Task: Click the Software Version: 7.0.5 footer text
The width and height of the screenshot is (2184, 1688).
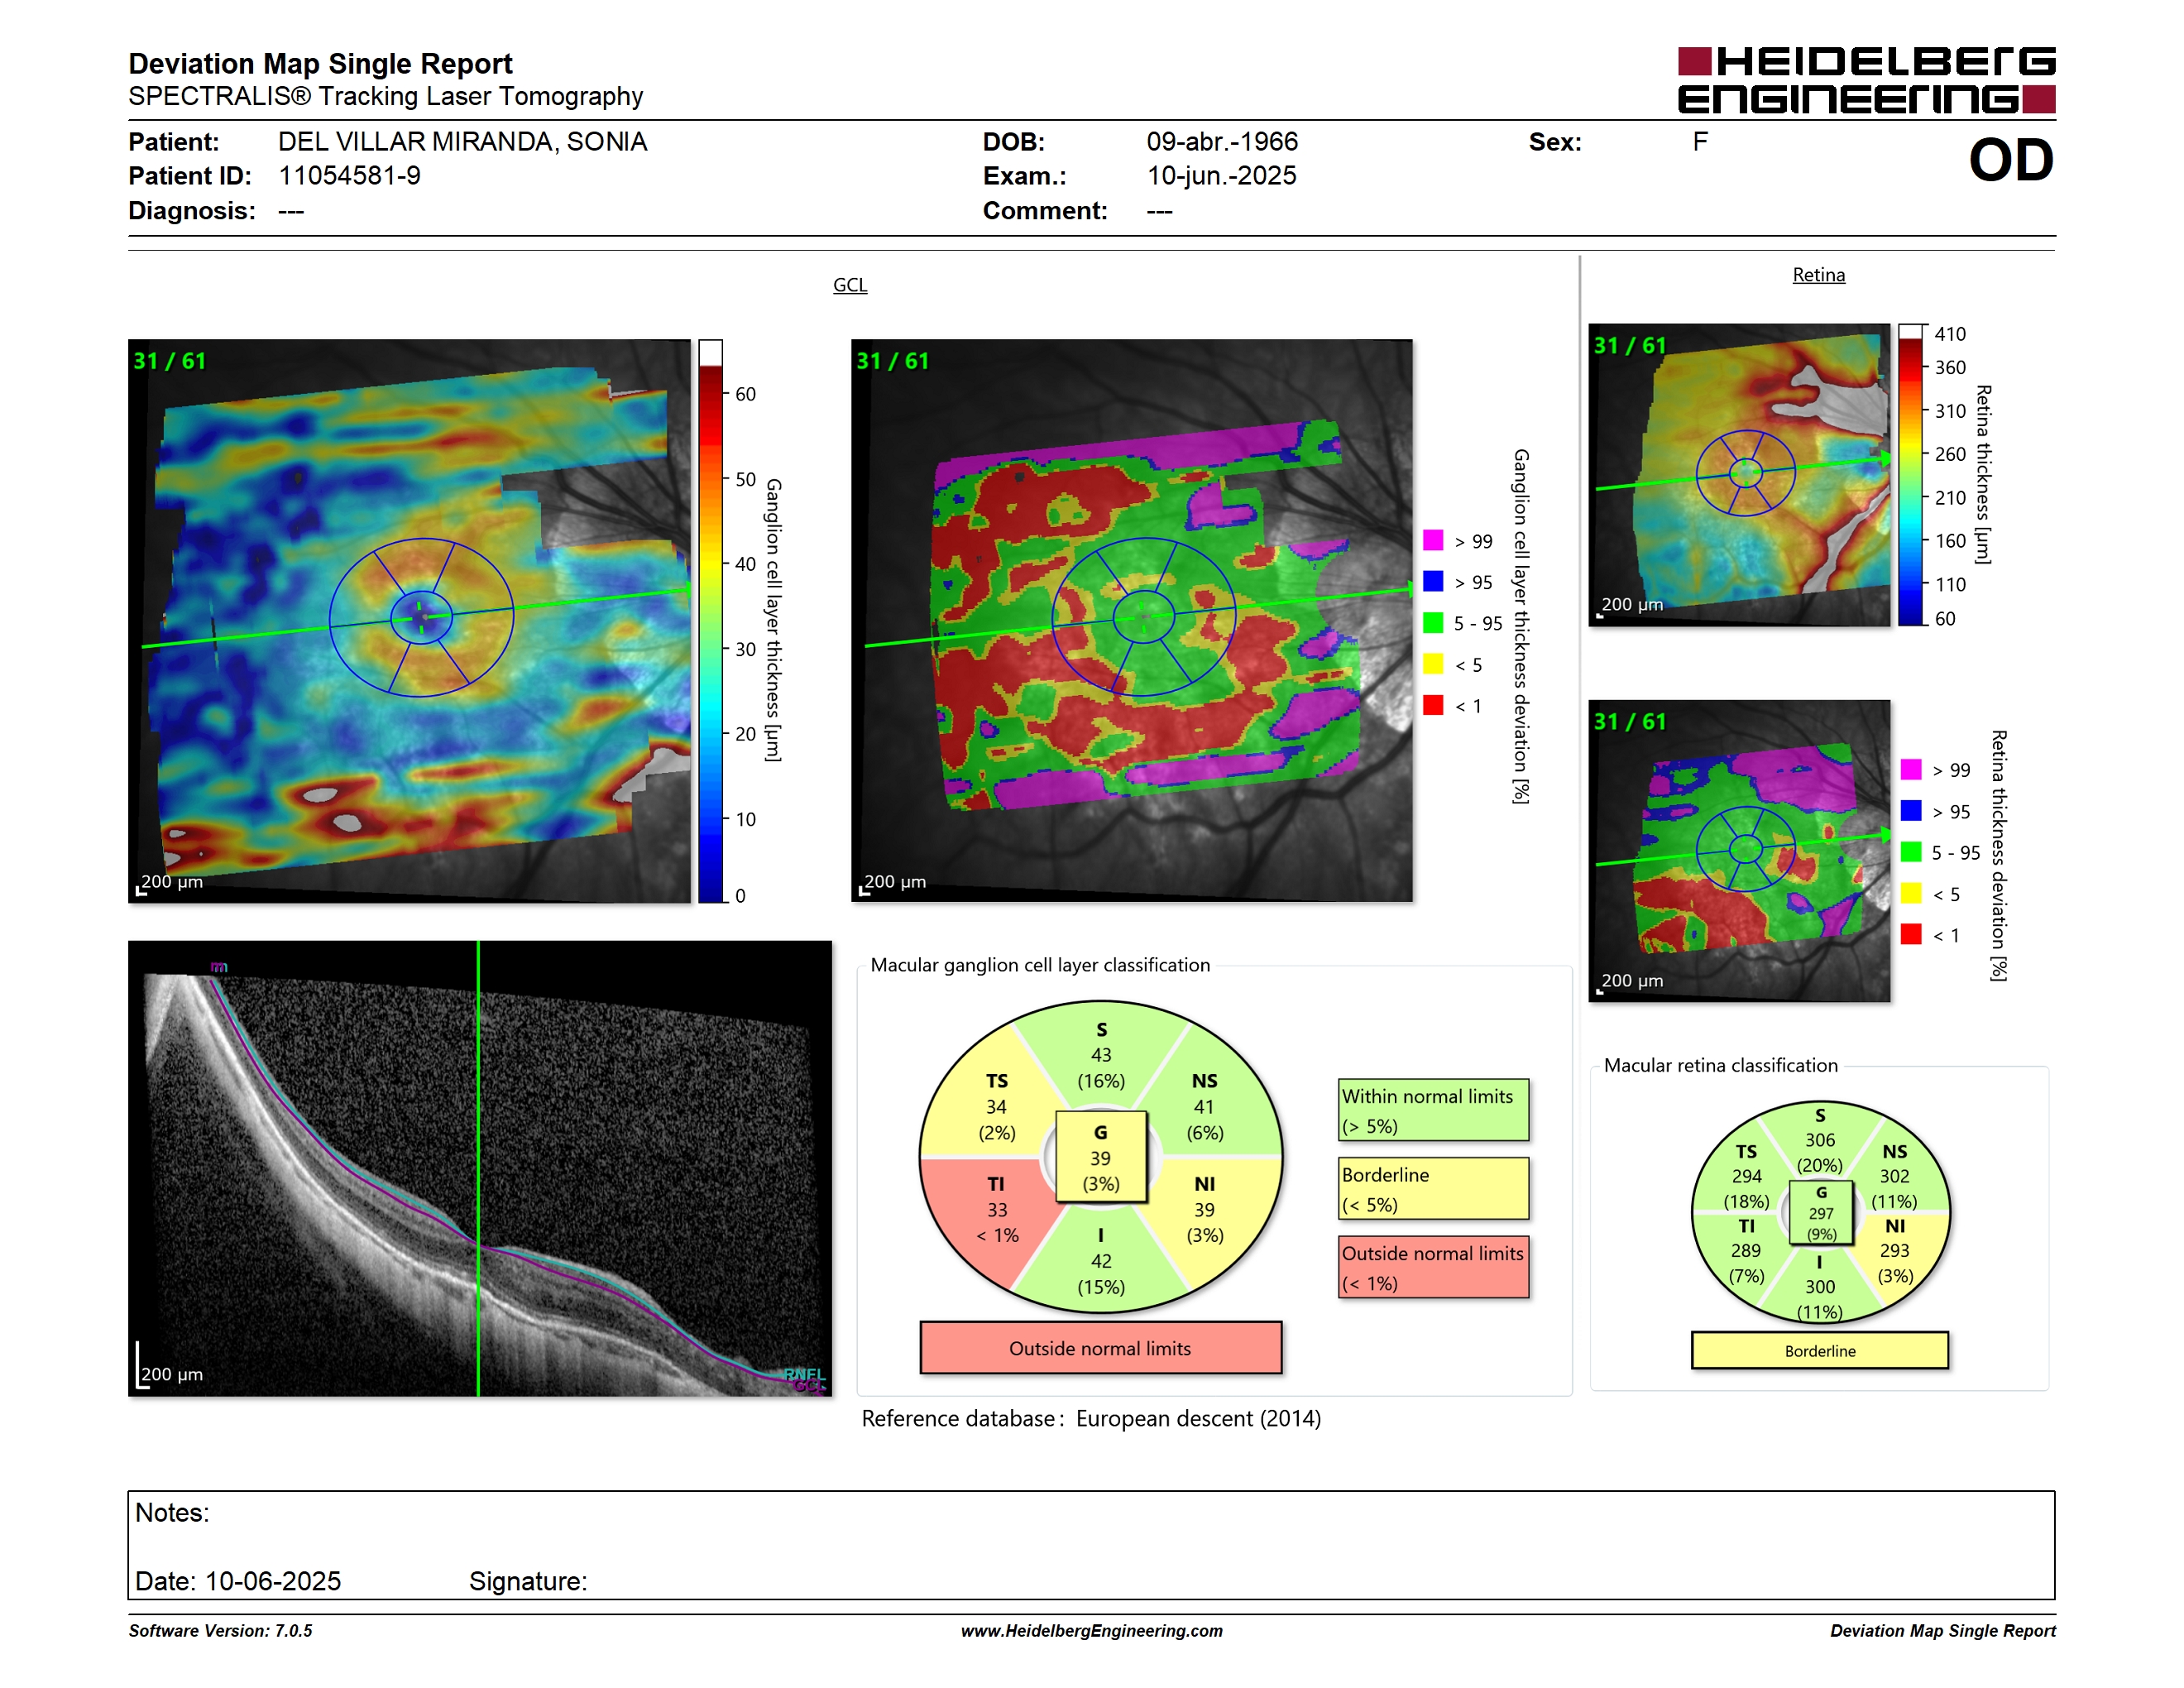Action: 220,1631
